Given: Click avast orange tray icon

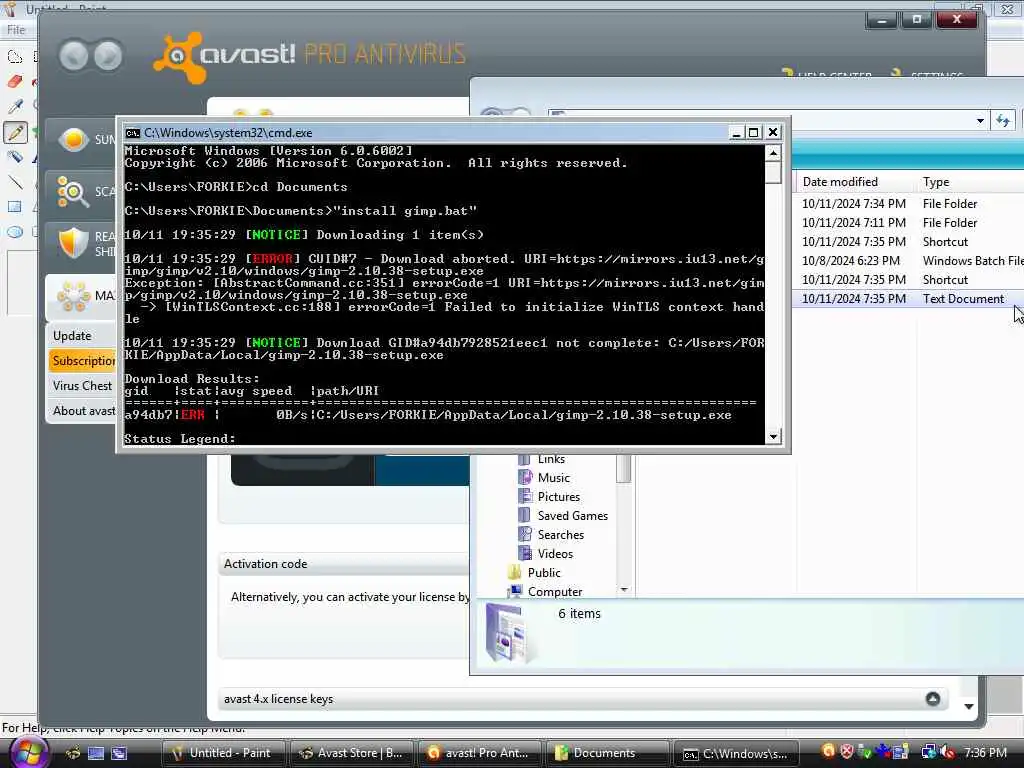Looking at the screenshot, I should (x=829, y=752).
